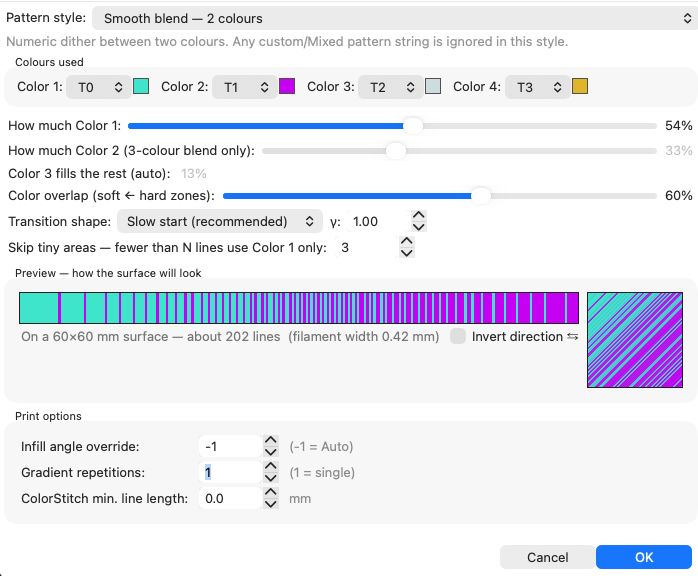Viewport: 698px width, 576px height.
Task: Click the horizontal gradient preview strip
Action: click(299, 308)
